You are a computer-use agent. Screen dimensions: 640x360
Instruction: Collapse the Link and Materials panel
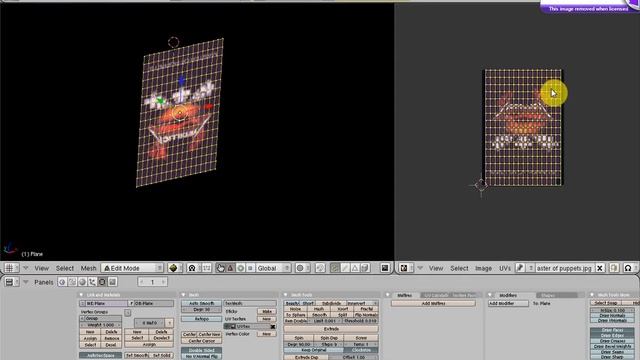tap(81, 295)
